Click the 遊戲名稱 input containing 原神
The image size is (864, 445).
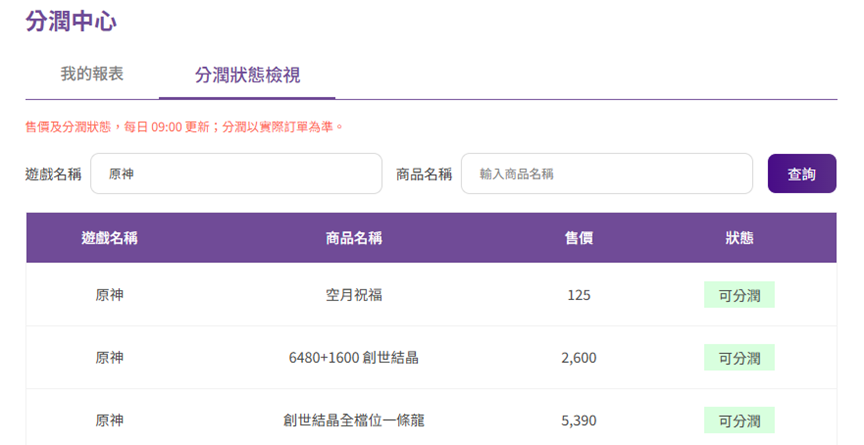(236, 174)
